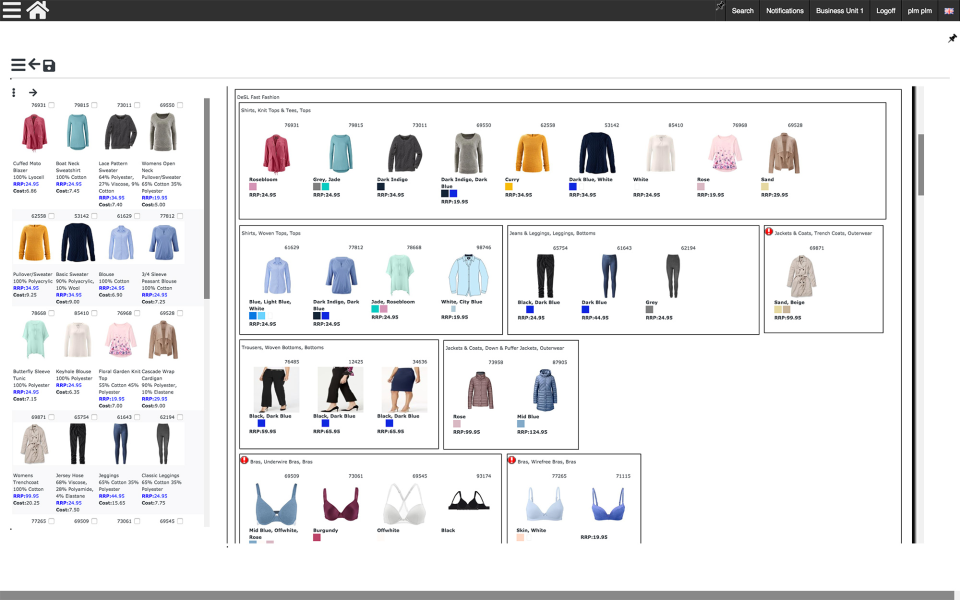Enable the checkbox for product 62558

coord(51,216)
